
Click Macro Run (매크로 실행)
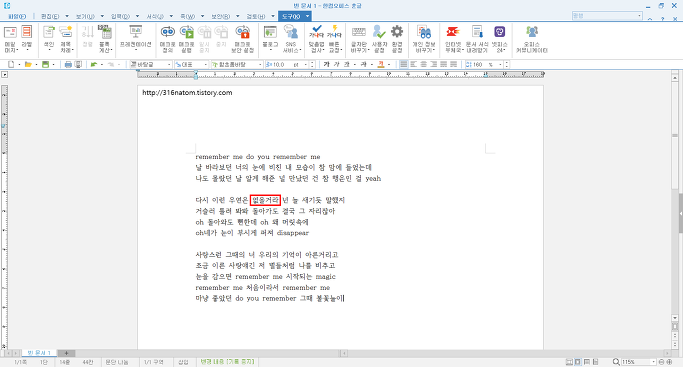click(186, 39)
